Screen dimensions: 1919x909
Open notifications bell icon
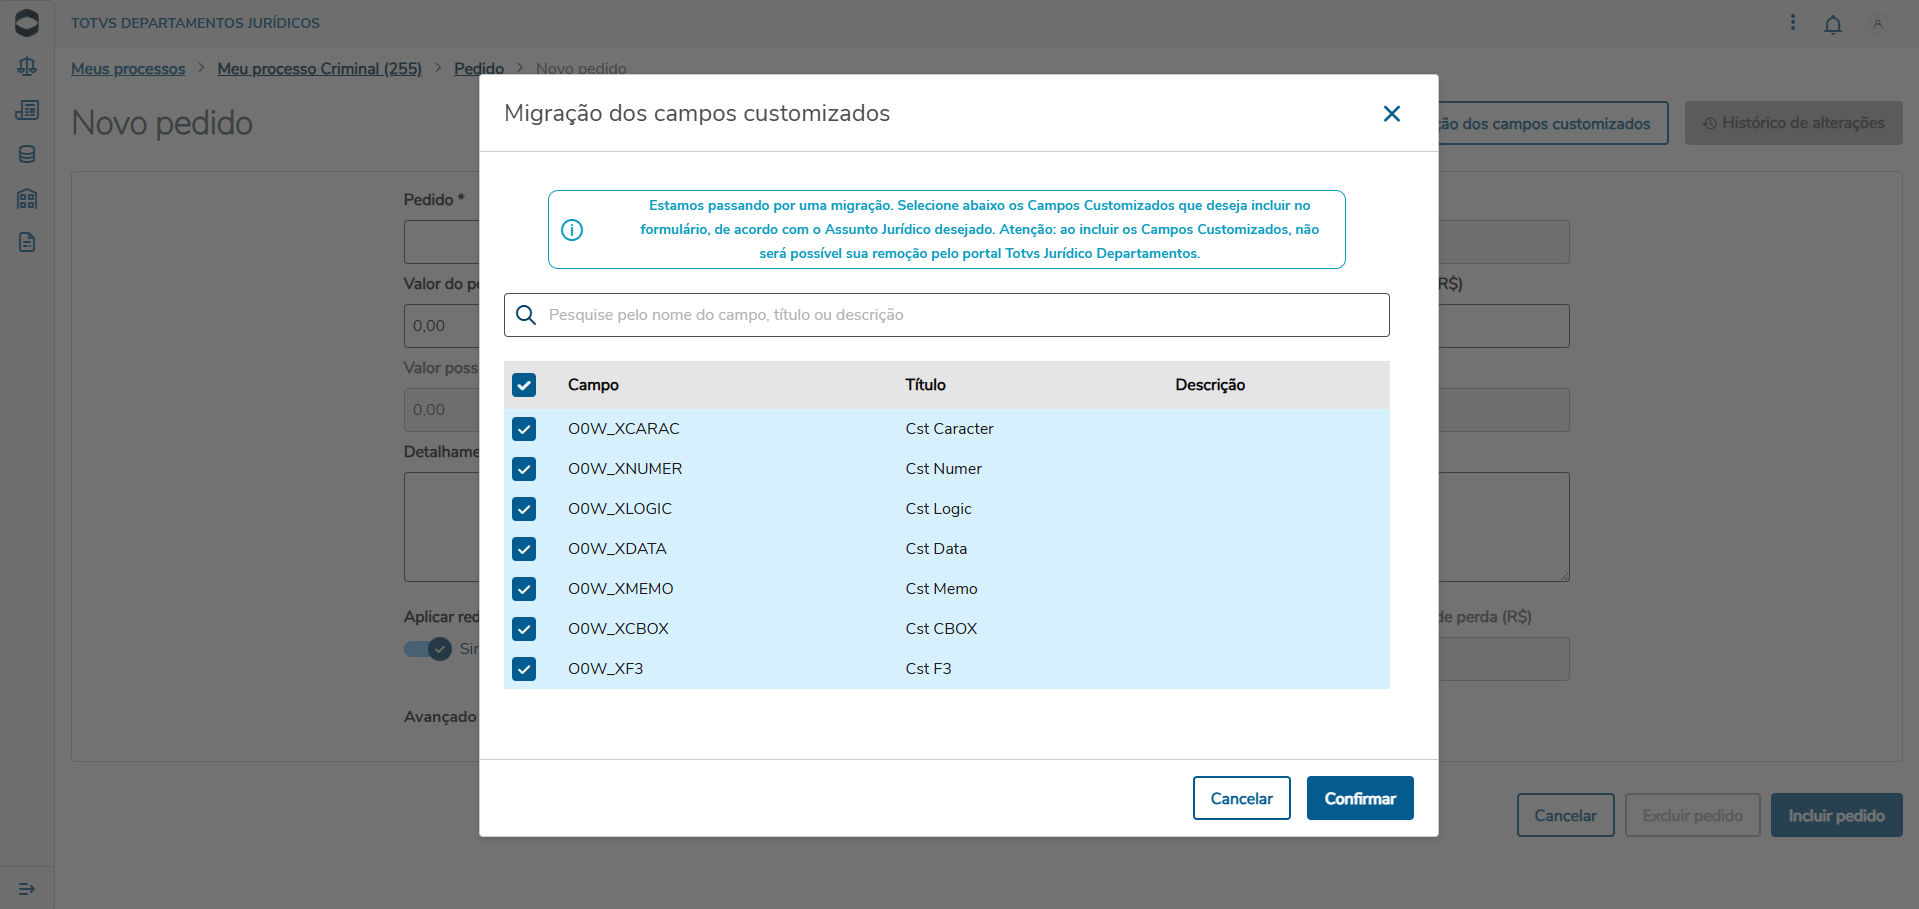click(1832, 24)
